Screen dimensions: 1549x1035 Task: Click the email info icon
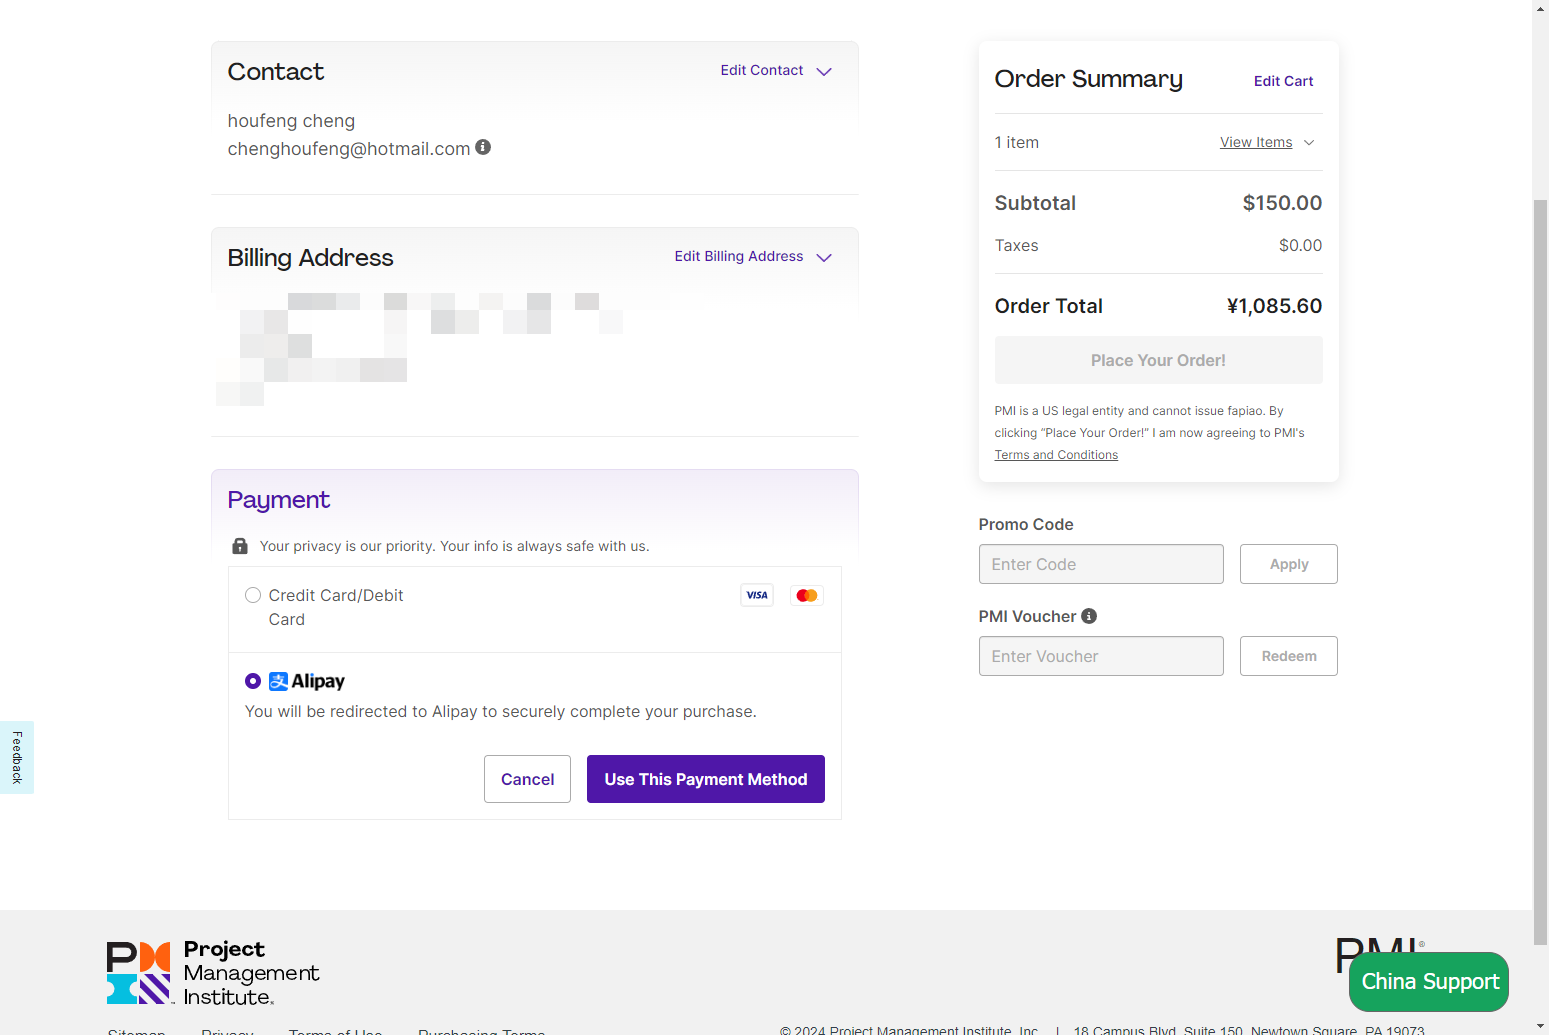(x=483, y=147)
